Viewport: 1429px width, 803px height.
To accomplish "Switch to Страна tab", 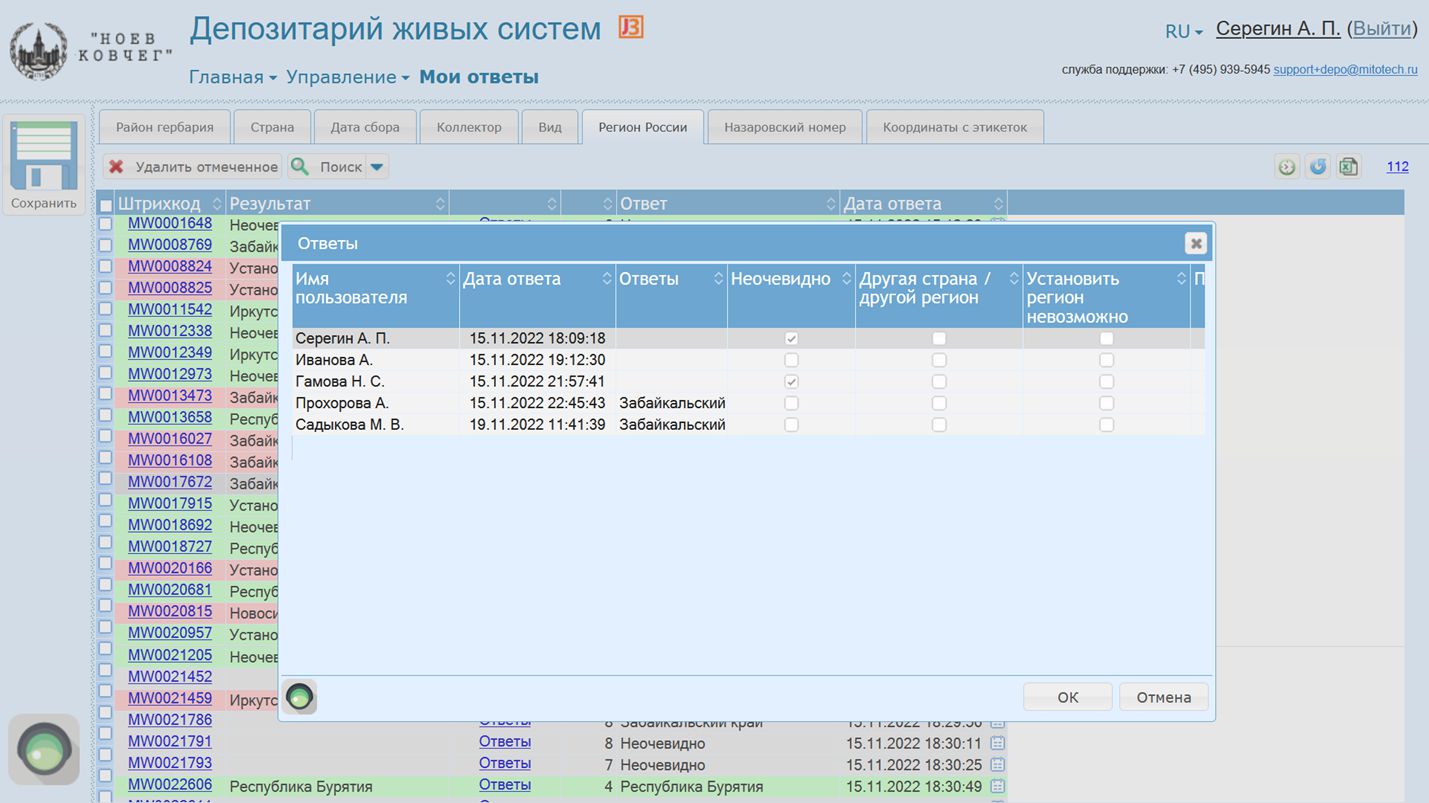I will click(x=272, y=127).
